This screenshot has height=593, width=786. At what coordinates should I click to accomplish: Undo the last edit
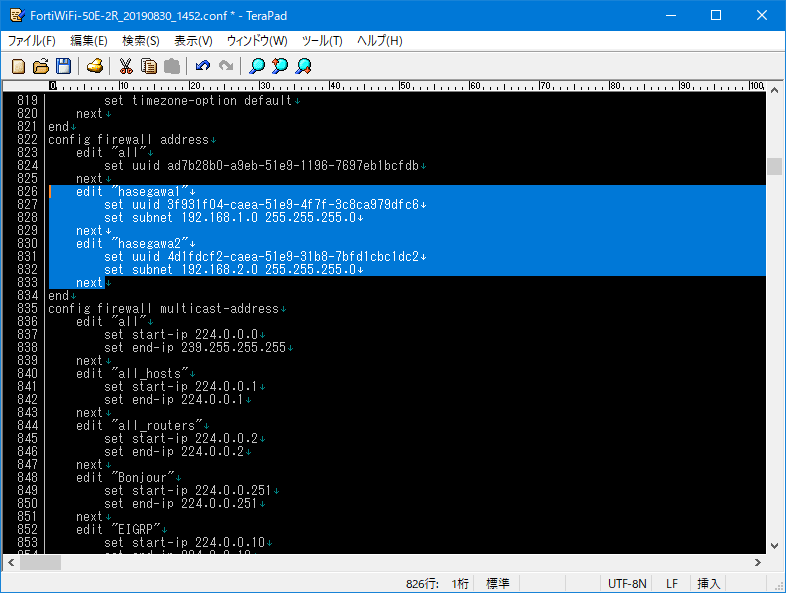(203, 66)
